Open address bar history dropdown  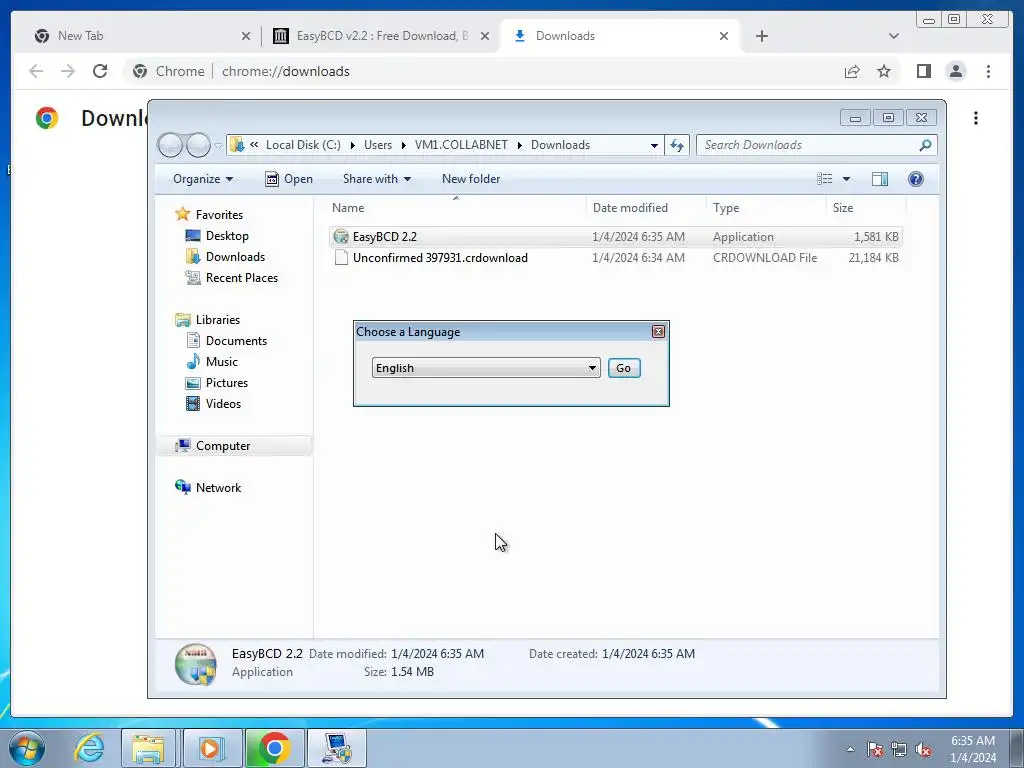654,145
